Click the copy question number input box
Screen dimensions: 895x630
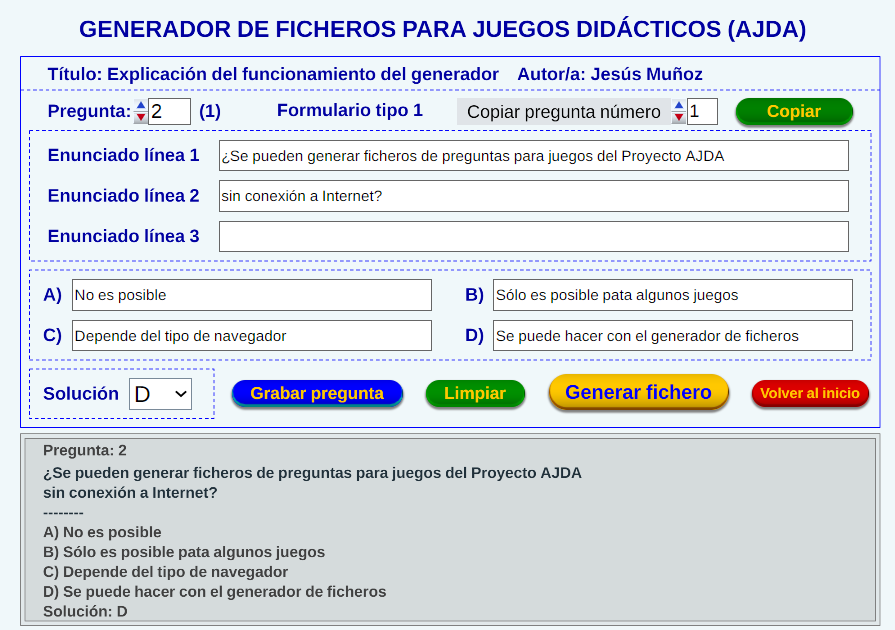coord(702,111)
